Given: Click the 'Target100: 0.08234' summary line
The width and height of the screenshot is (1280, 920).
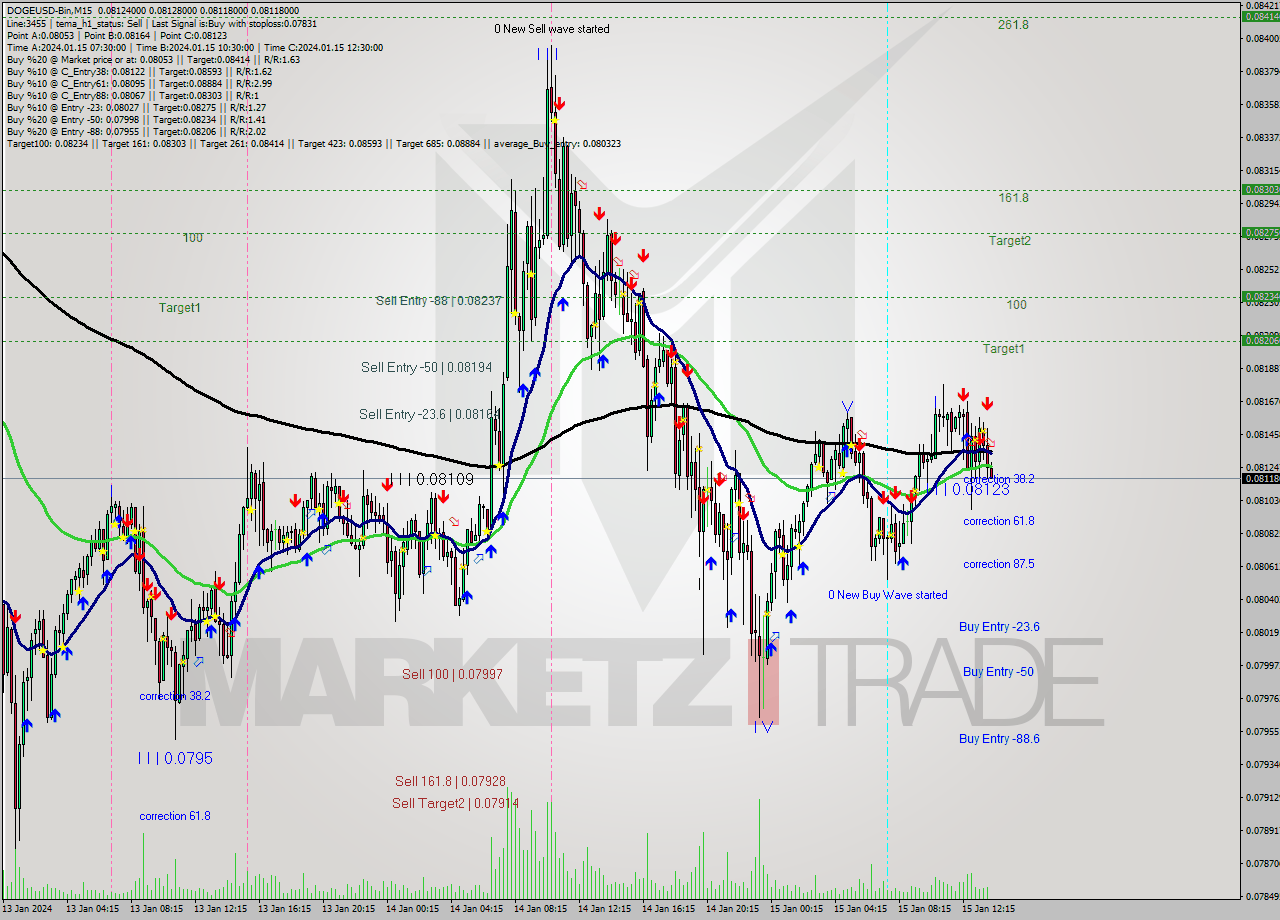Looking at the screenshot, I should pyautogui.click(x=313, y=143).
